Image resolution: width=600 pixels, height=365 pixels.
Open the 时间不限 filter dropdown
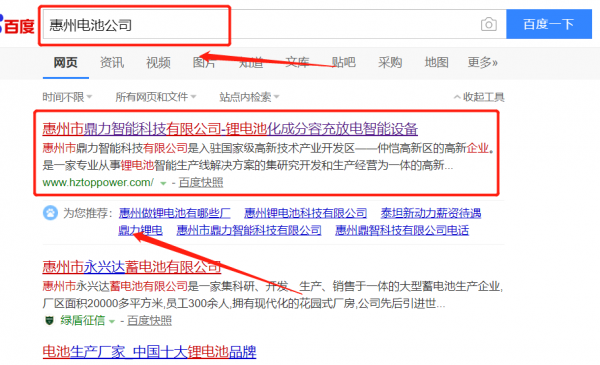67,97
